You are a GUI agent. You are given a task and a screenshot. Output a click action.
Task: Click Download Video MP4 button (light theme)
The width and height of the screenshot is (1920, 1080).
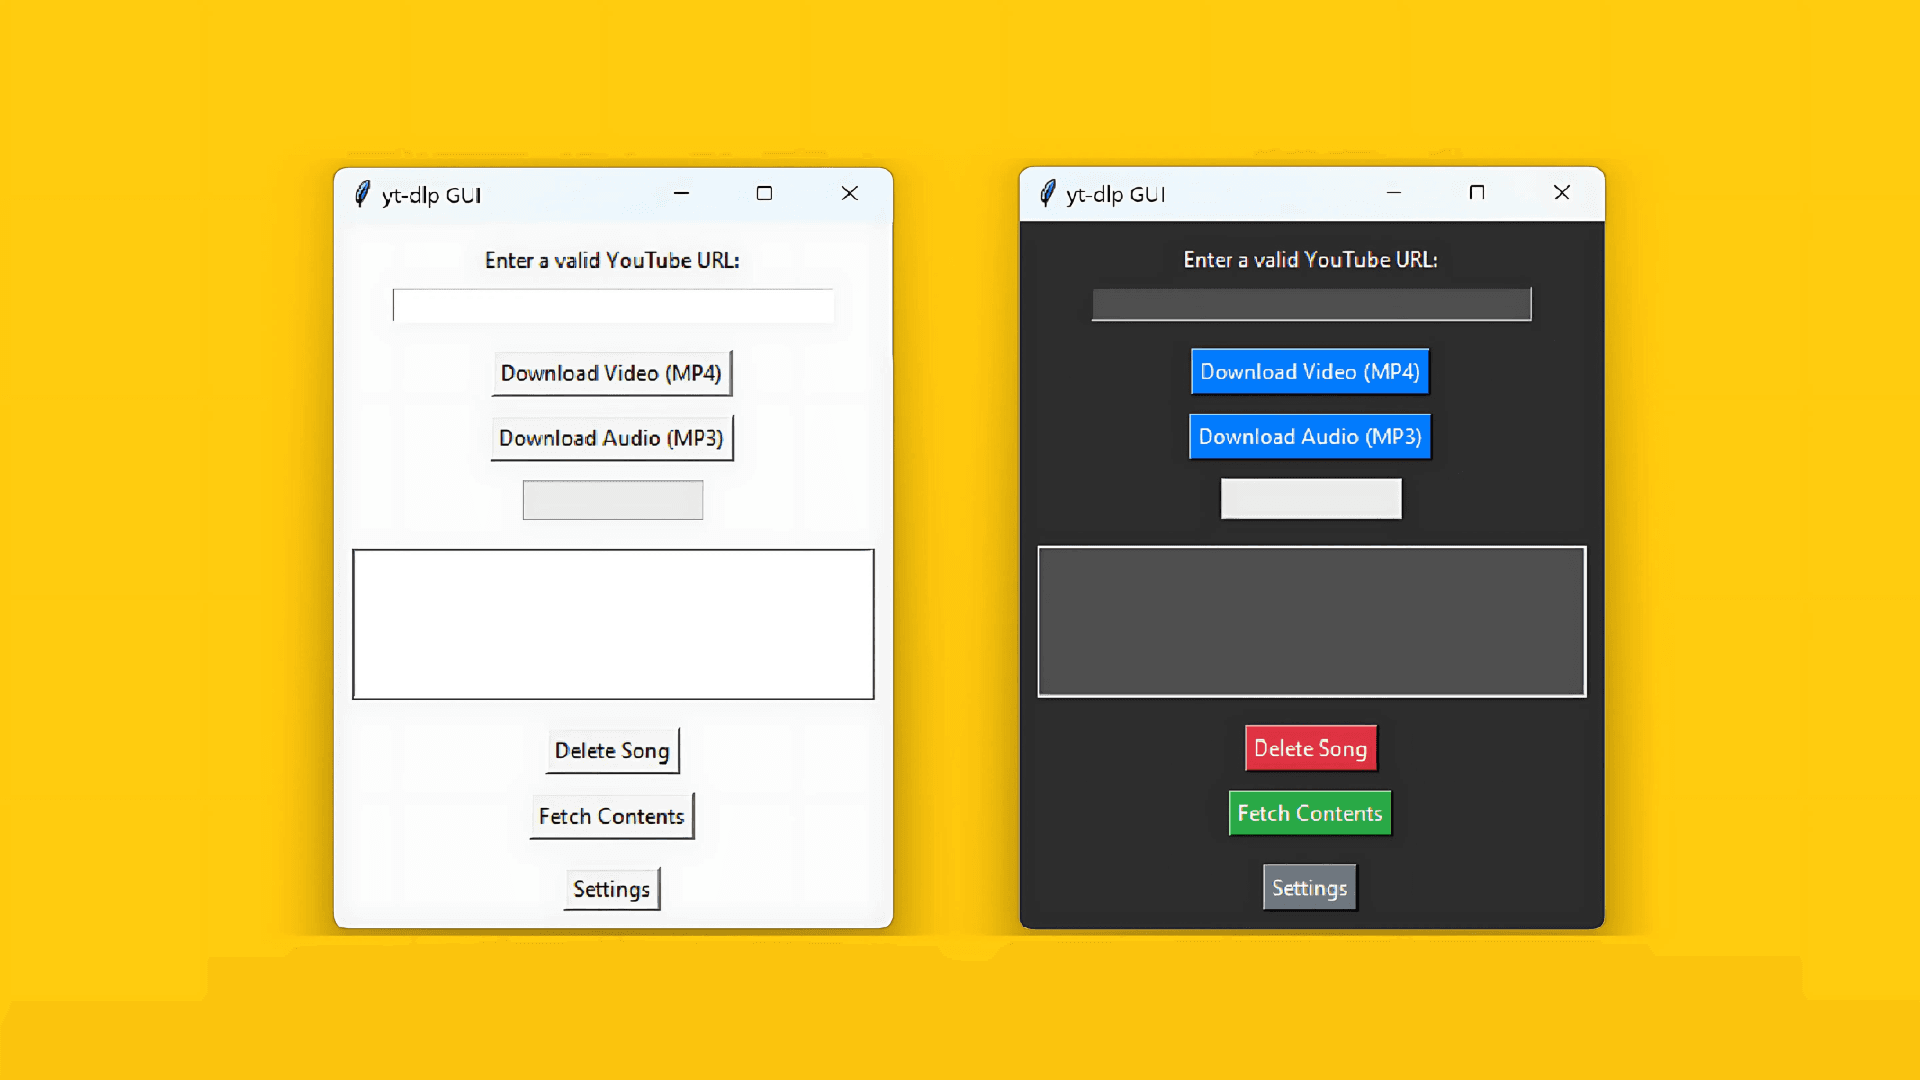(611, 372)
